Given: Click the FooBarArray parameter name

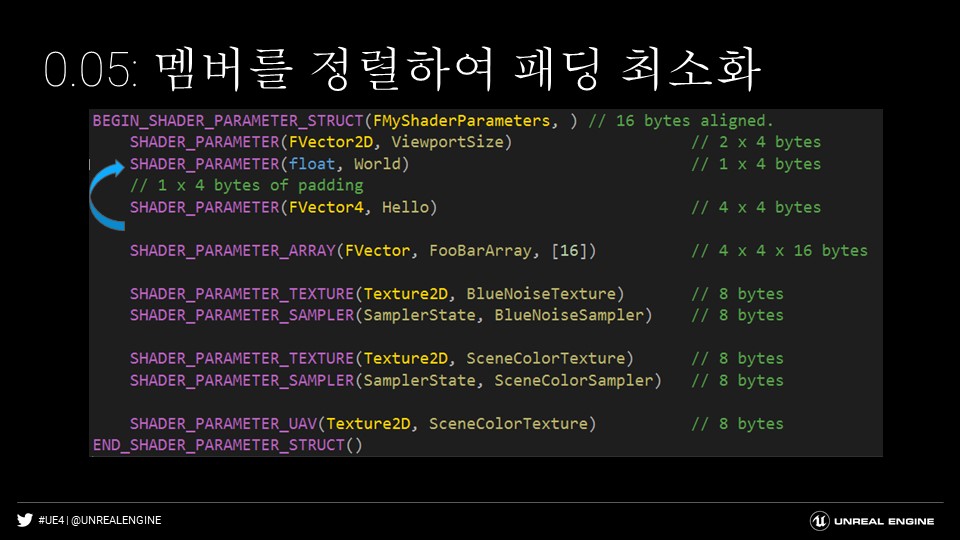Looking at the screenshot, I should click(480, 250).
